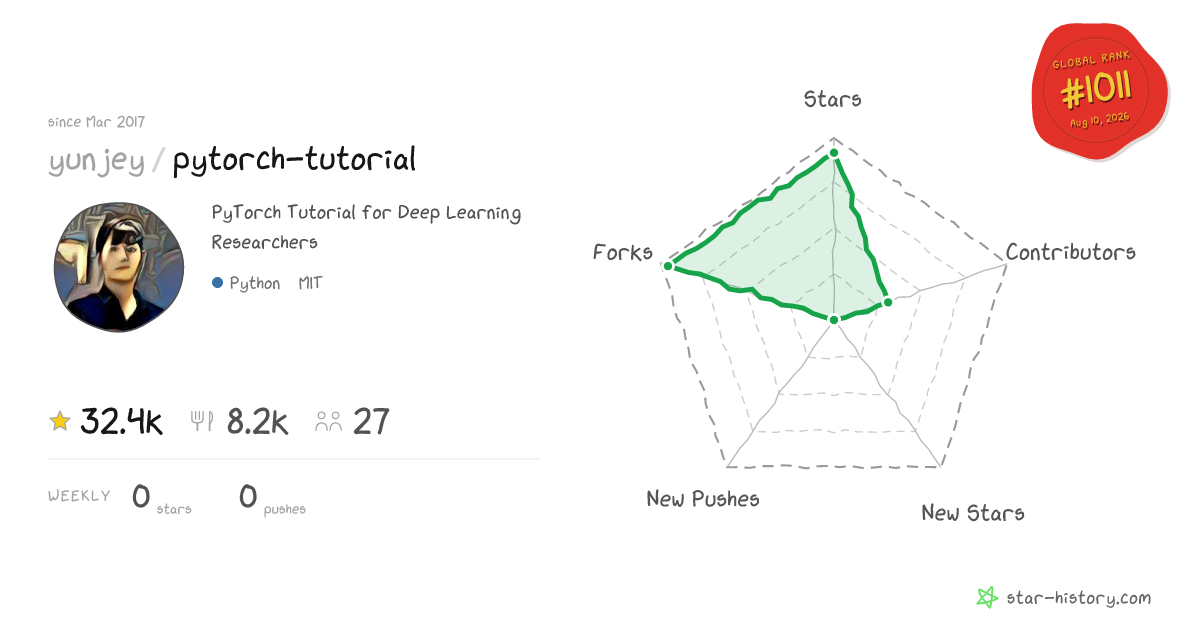
Task: Click the yellow star icon beside 32.4k
Action: click(60, 422)
